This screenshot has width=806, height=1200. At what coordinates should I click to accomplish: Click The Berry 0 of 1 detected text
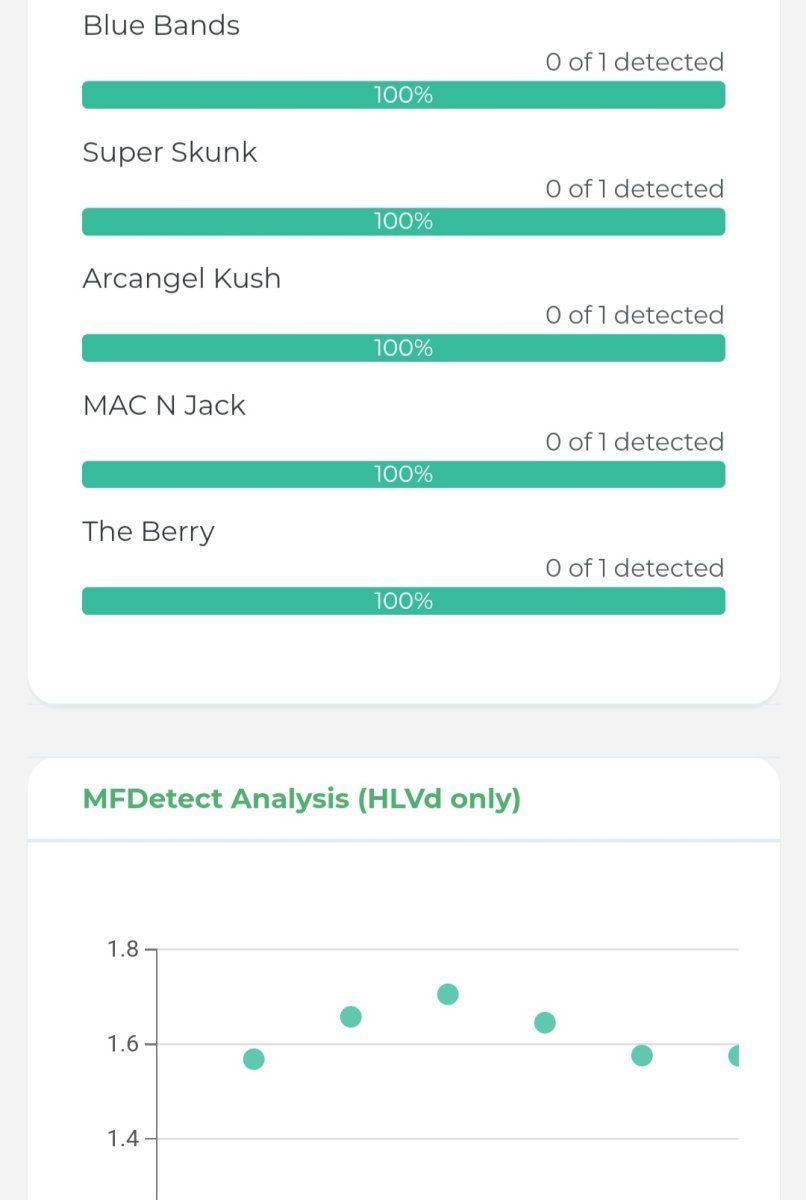pos(635,568)
